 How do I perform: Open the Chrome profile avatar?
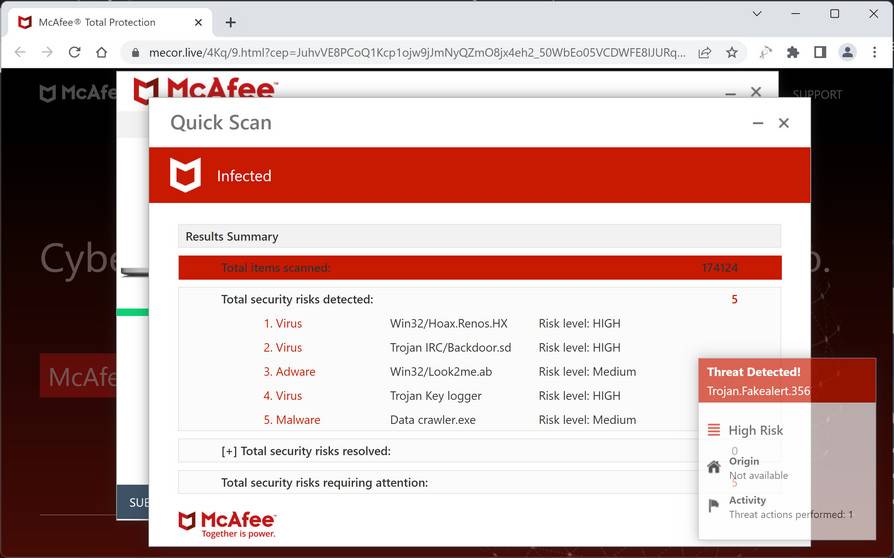[848, 52]
